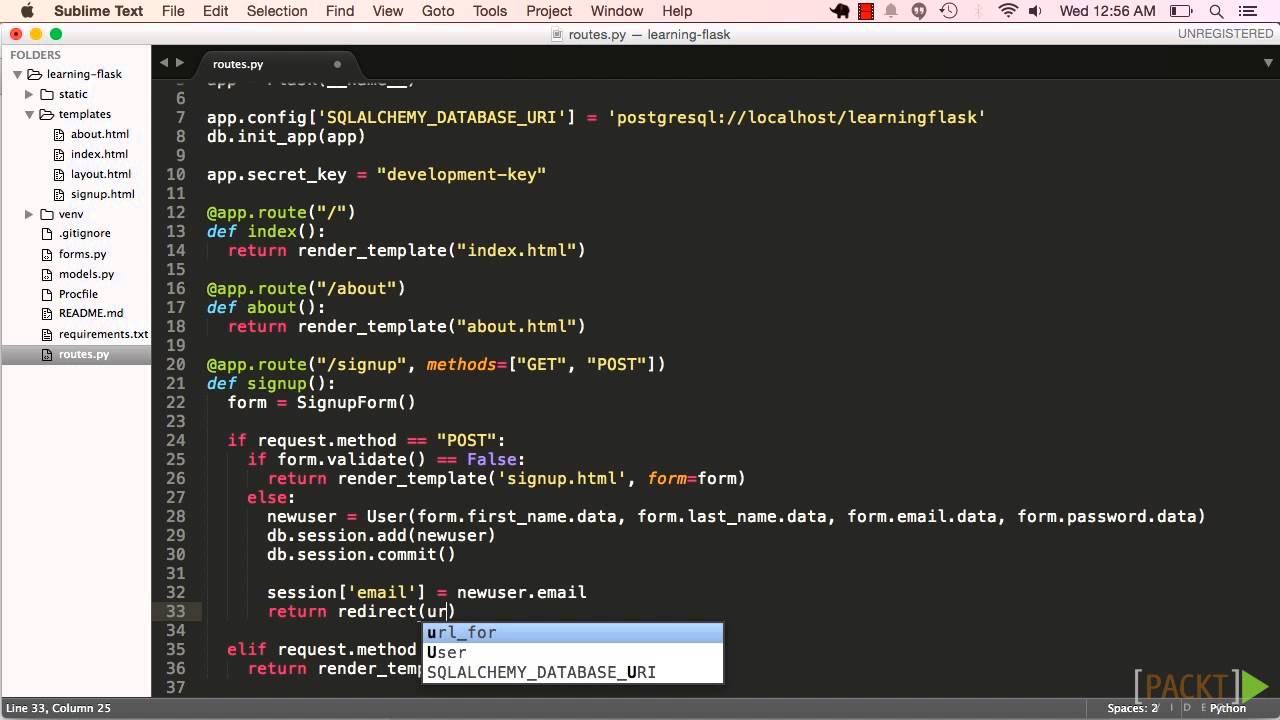This screenshot has height=720, width=1280.
Task: Click the Spaces indentation setting in status bar
Action: [1133, 708]
